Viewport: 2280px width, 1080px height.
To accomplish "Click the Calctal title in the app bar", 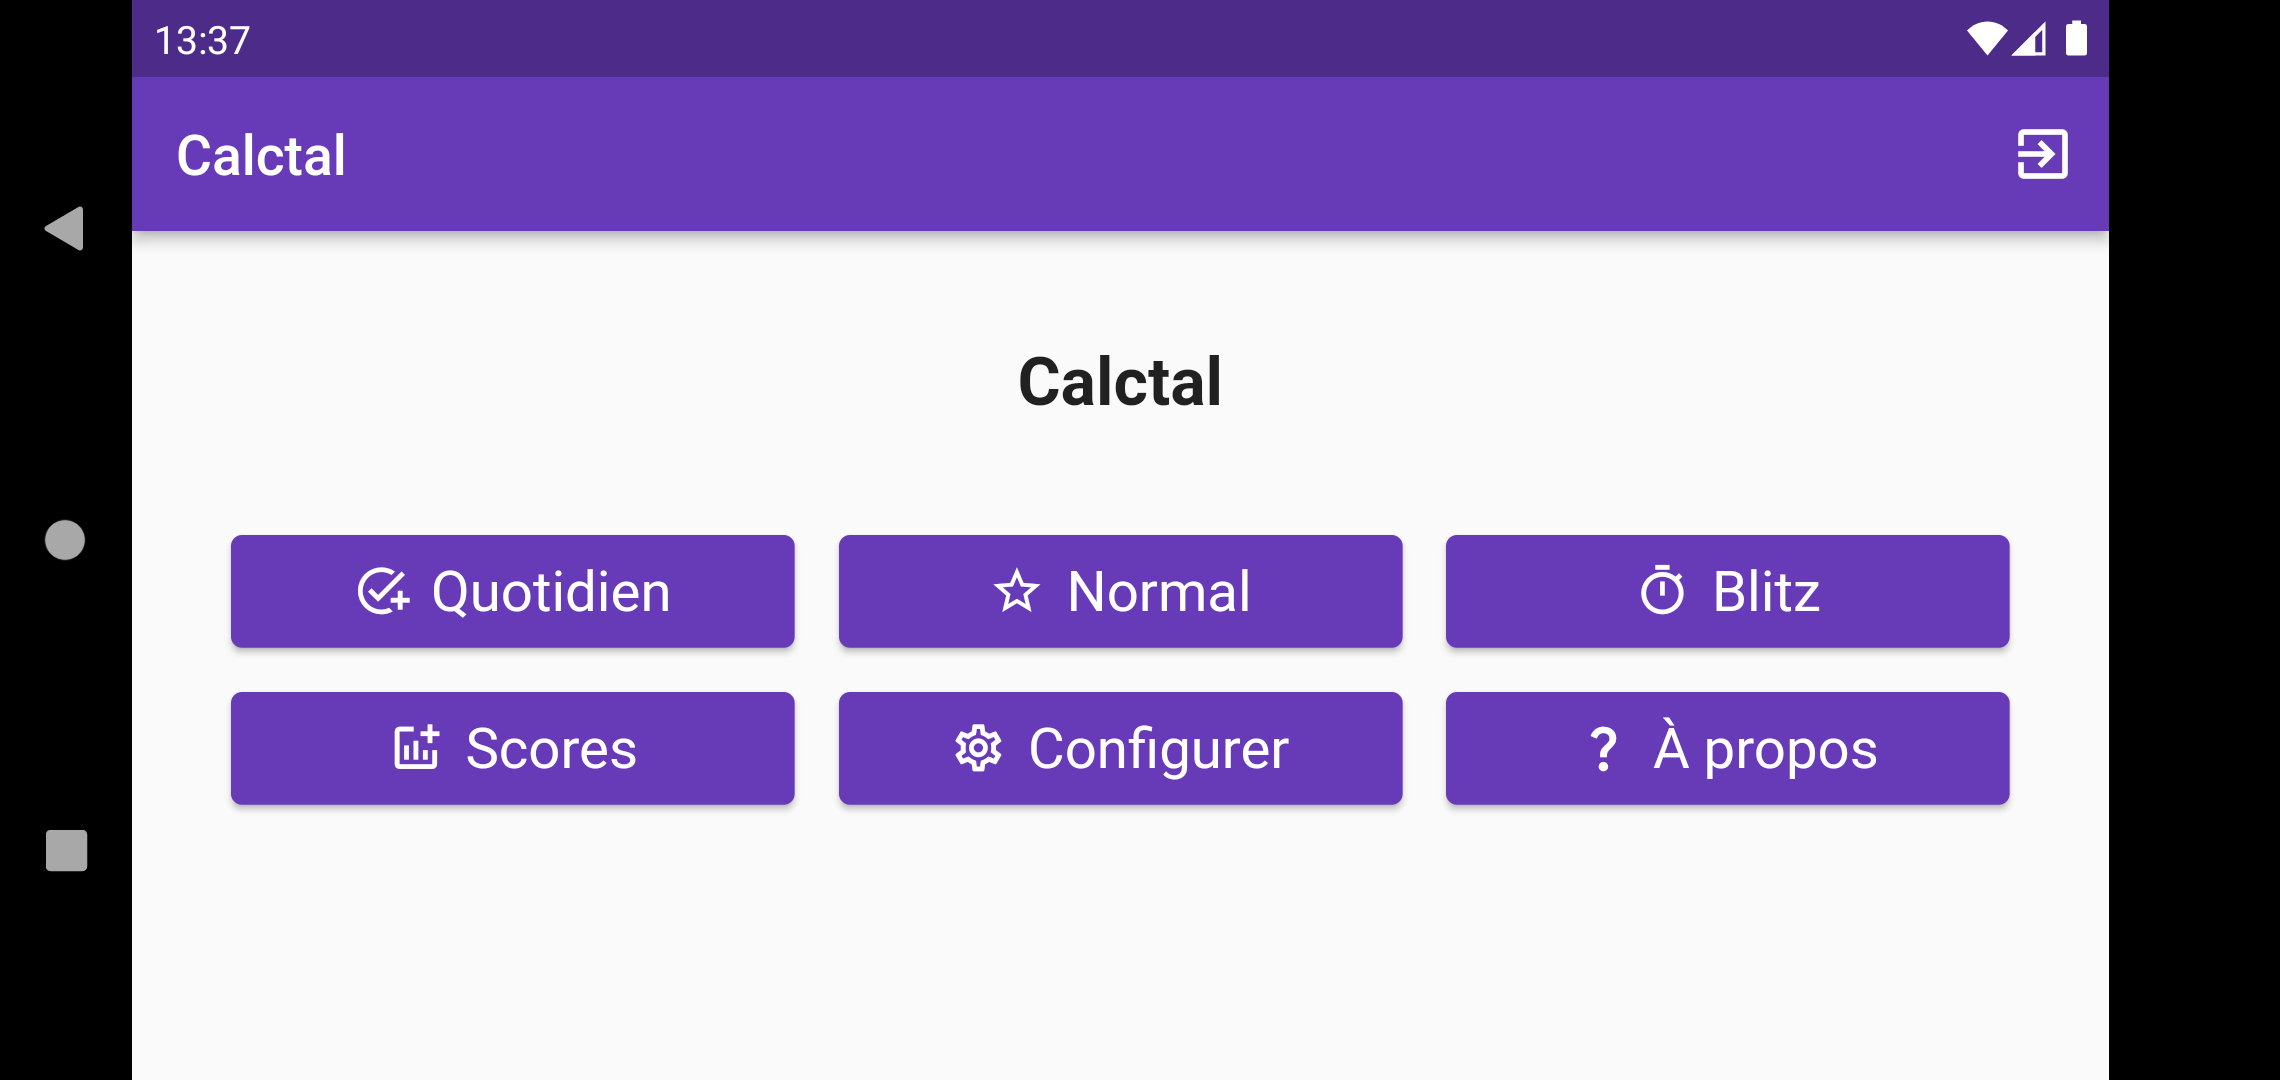I will click(261, 154).
